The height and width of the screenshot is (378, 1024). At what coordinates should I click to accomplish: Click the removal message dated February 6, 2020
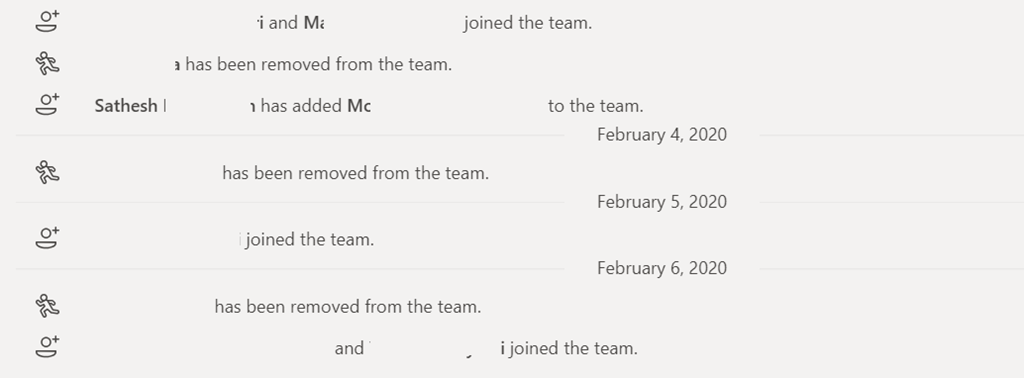347,306
